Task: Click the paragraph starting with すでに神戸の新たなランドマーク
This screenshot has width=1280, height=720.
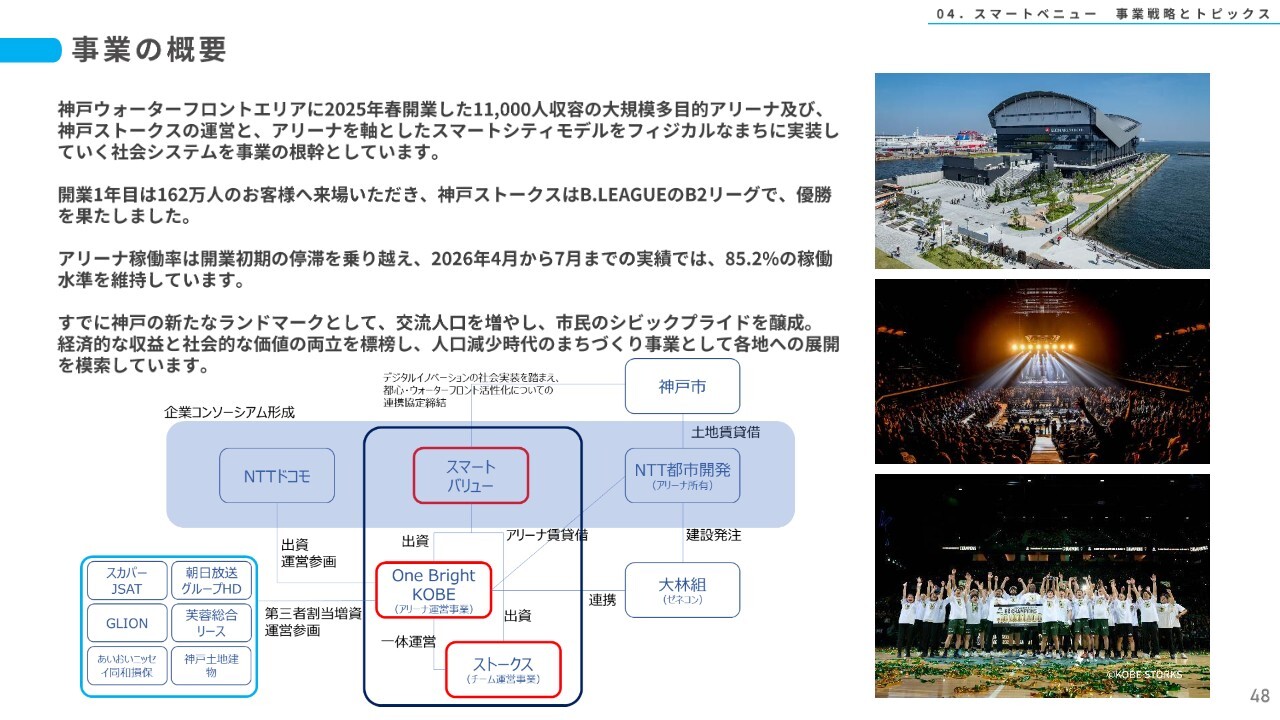Action: tap(449, 344)
